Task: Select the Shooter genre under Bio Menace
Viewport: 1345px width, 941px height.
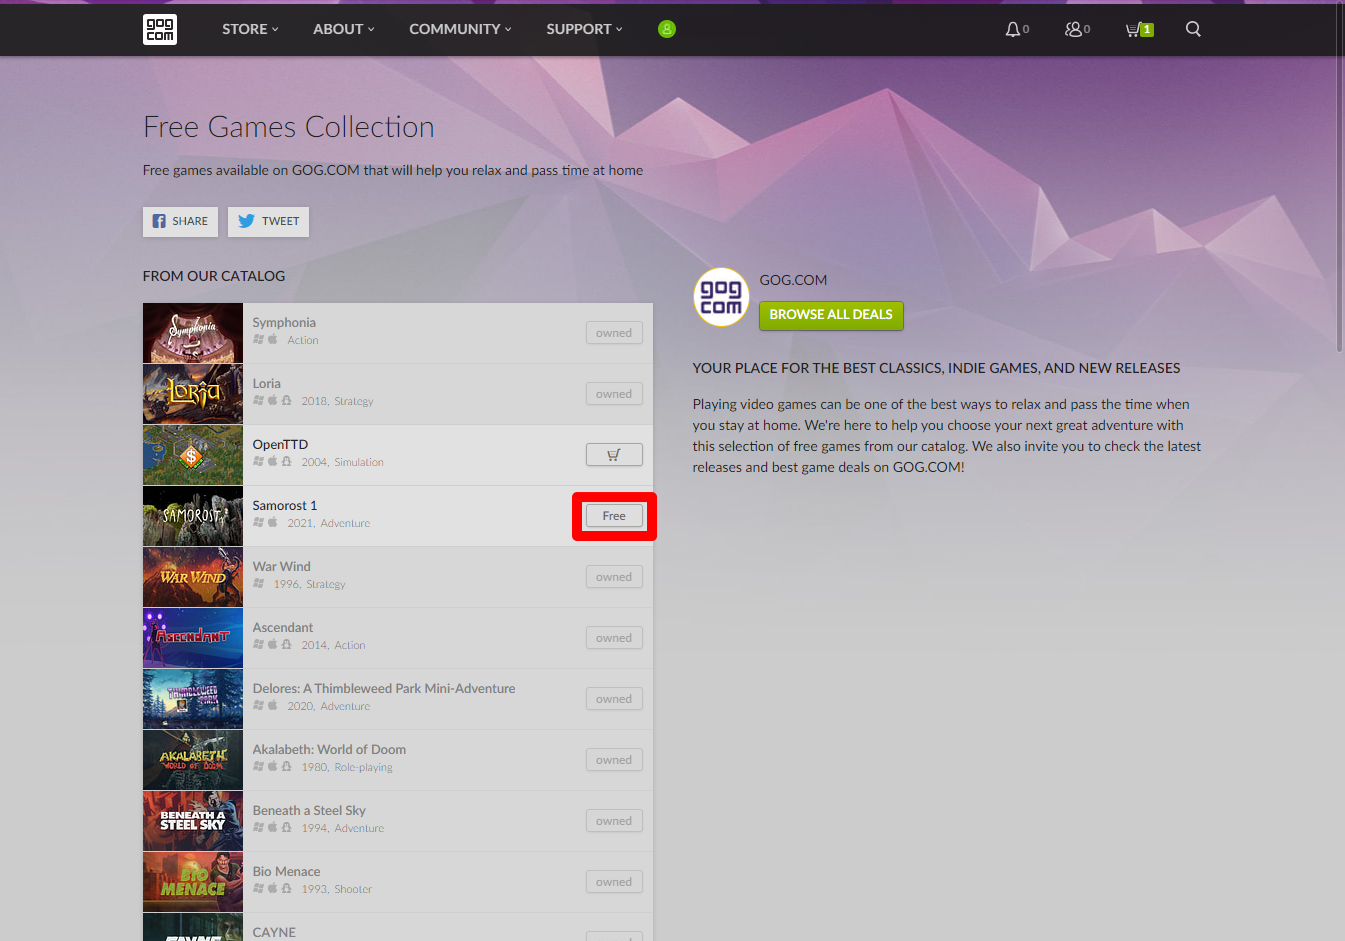Action: click(x=353, y=889)
